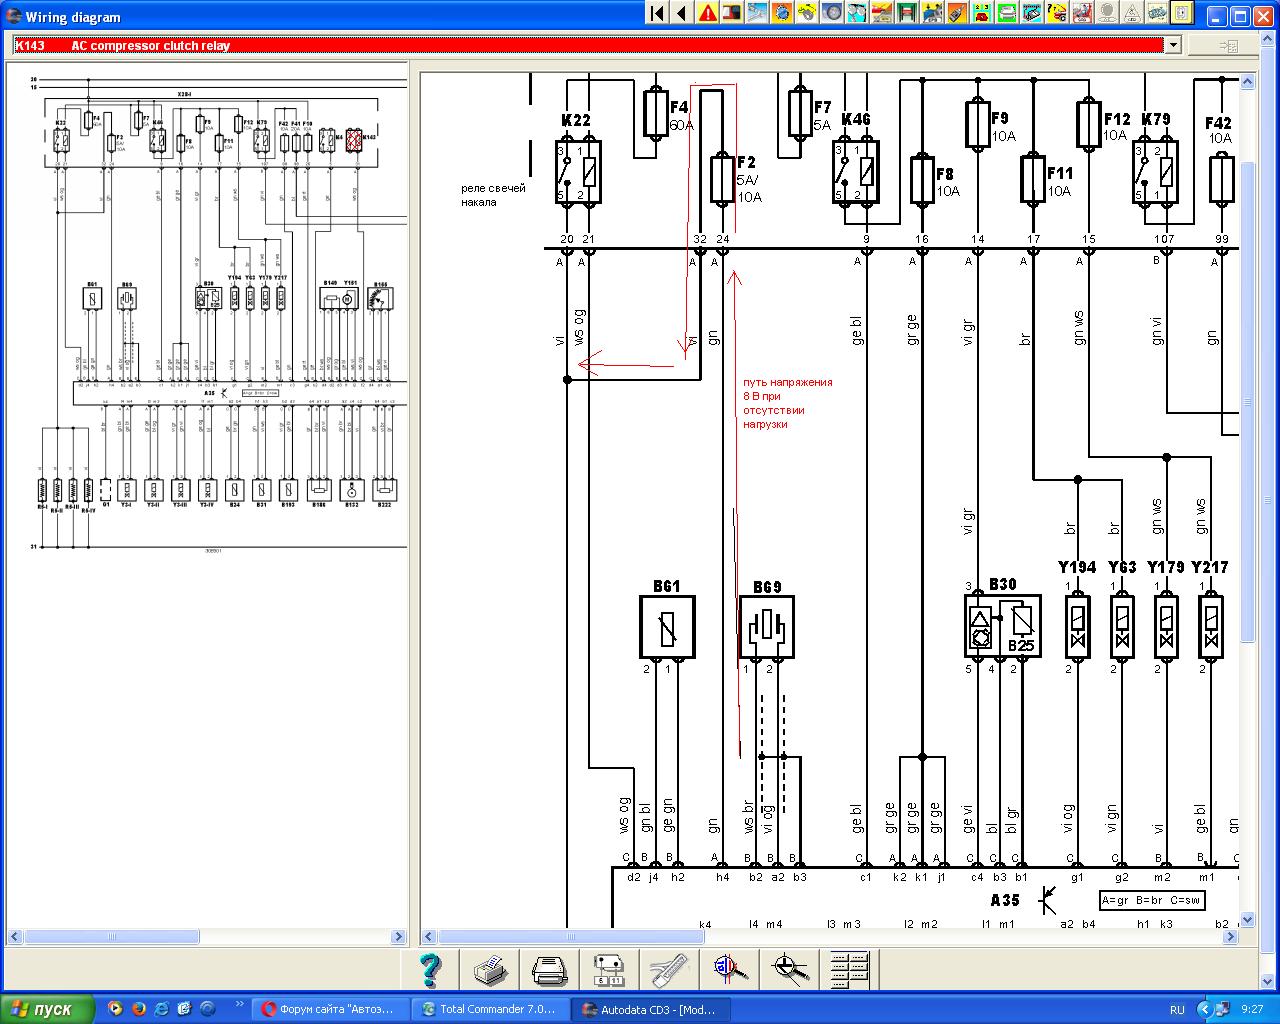This screenshot has height=1024, width=1280.
Task: Select the K143 AC compressor clutch relay field
Action: click(588, 45)
